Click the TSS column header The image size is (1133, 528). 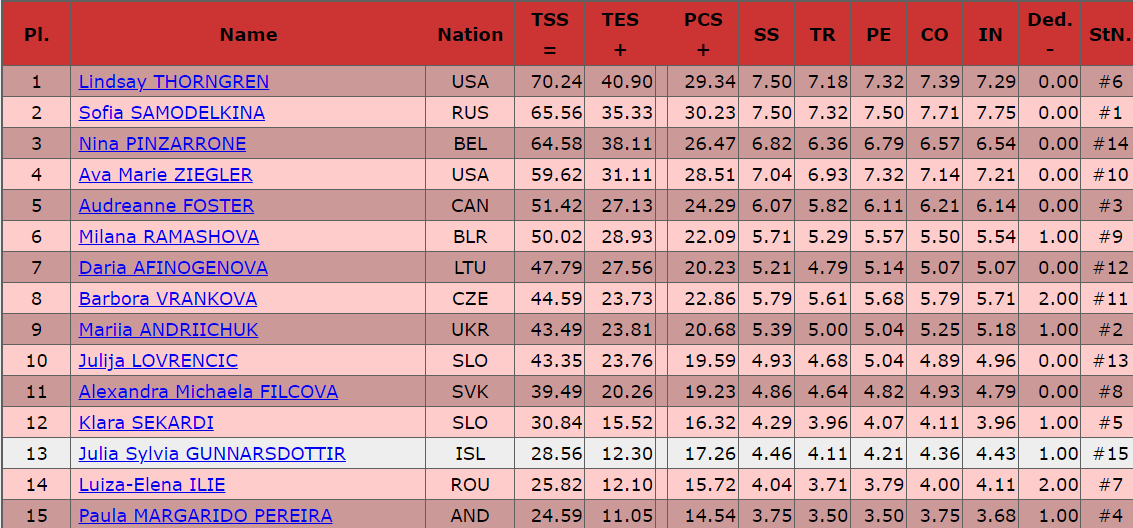550,34
